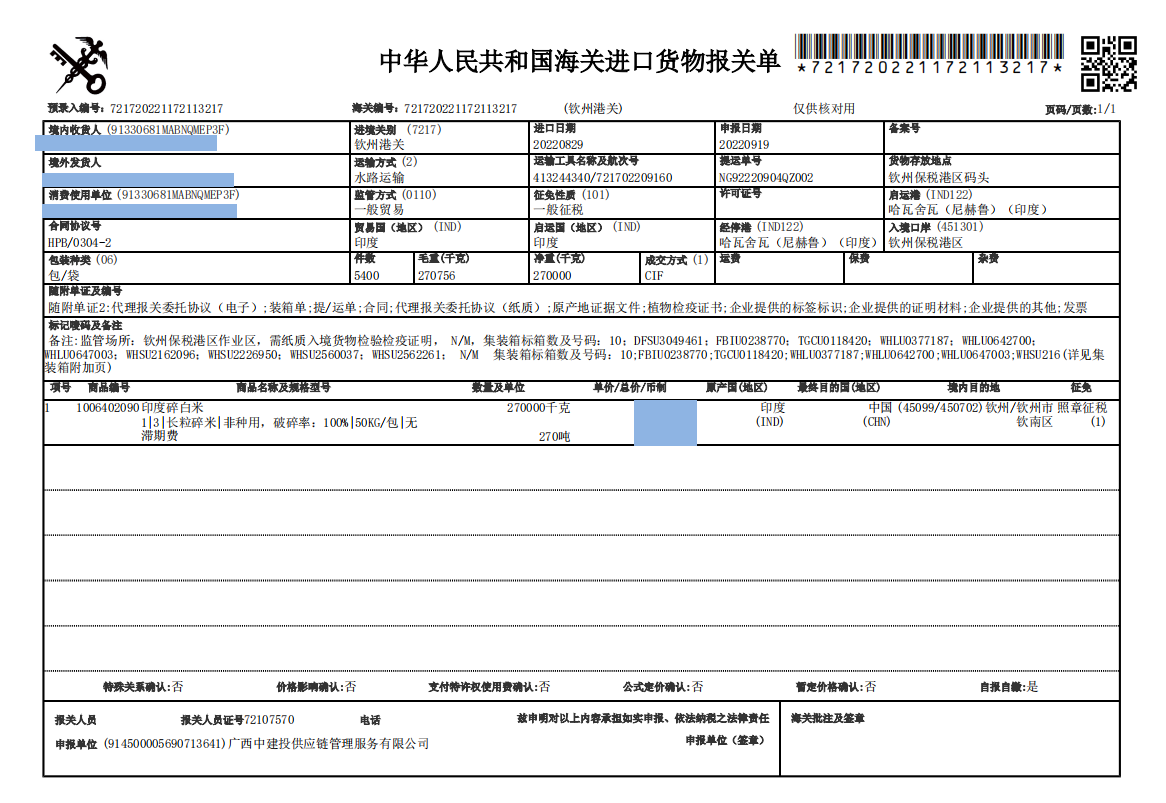Select the 海关编号 value 721720221172113217

point(460,109)
